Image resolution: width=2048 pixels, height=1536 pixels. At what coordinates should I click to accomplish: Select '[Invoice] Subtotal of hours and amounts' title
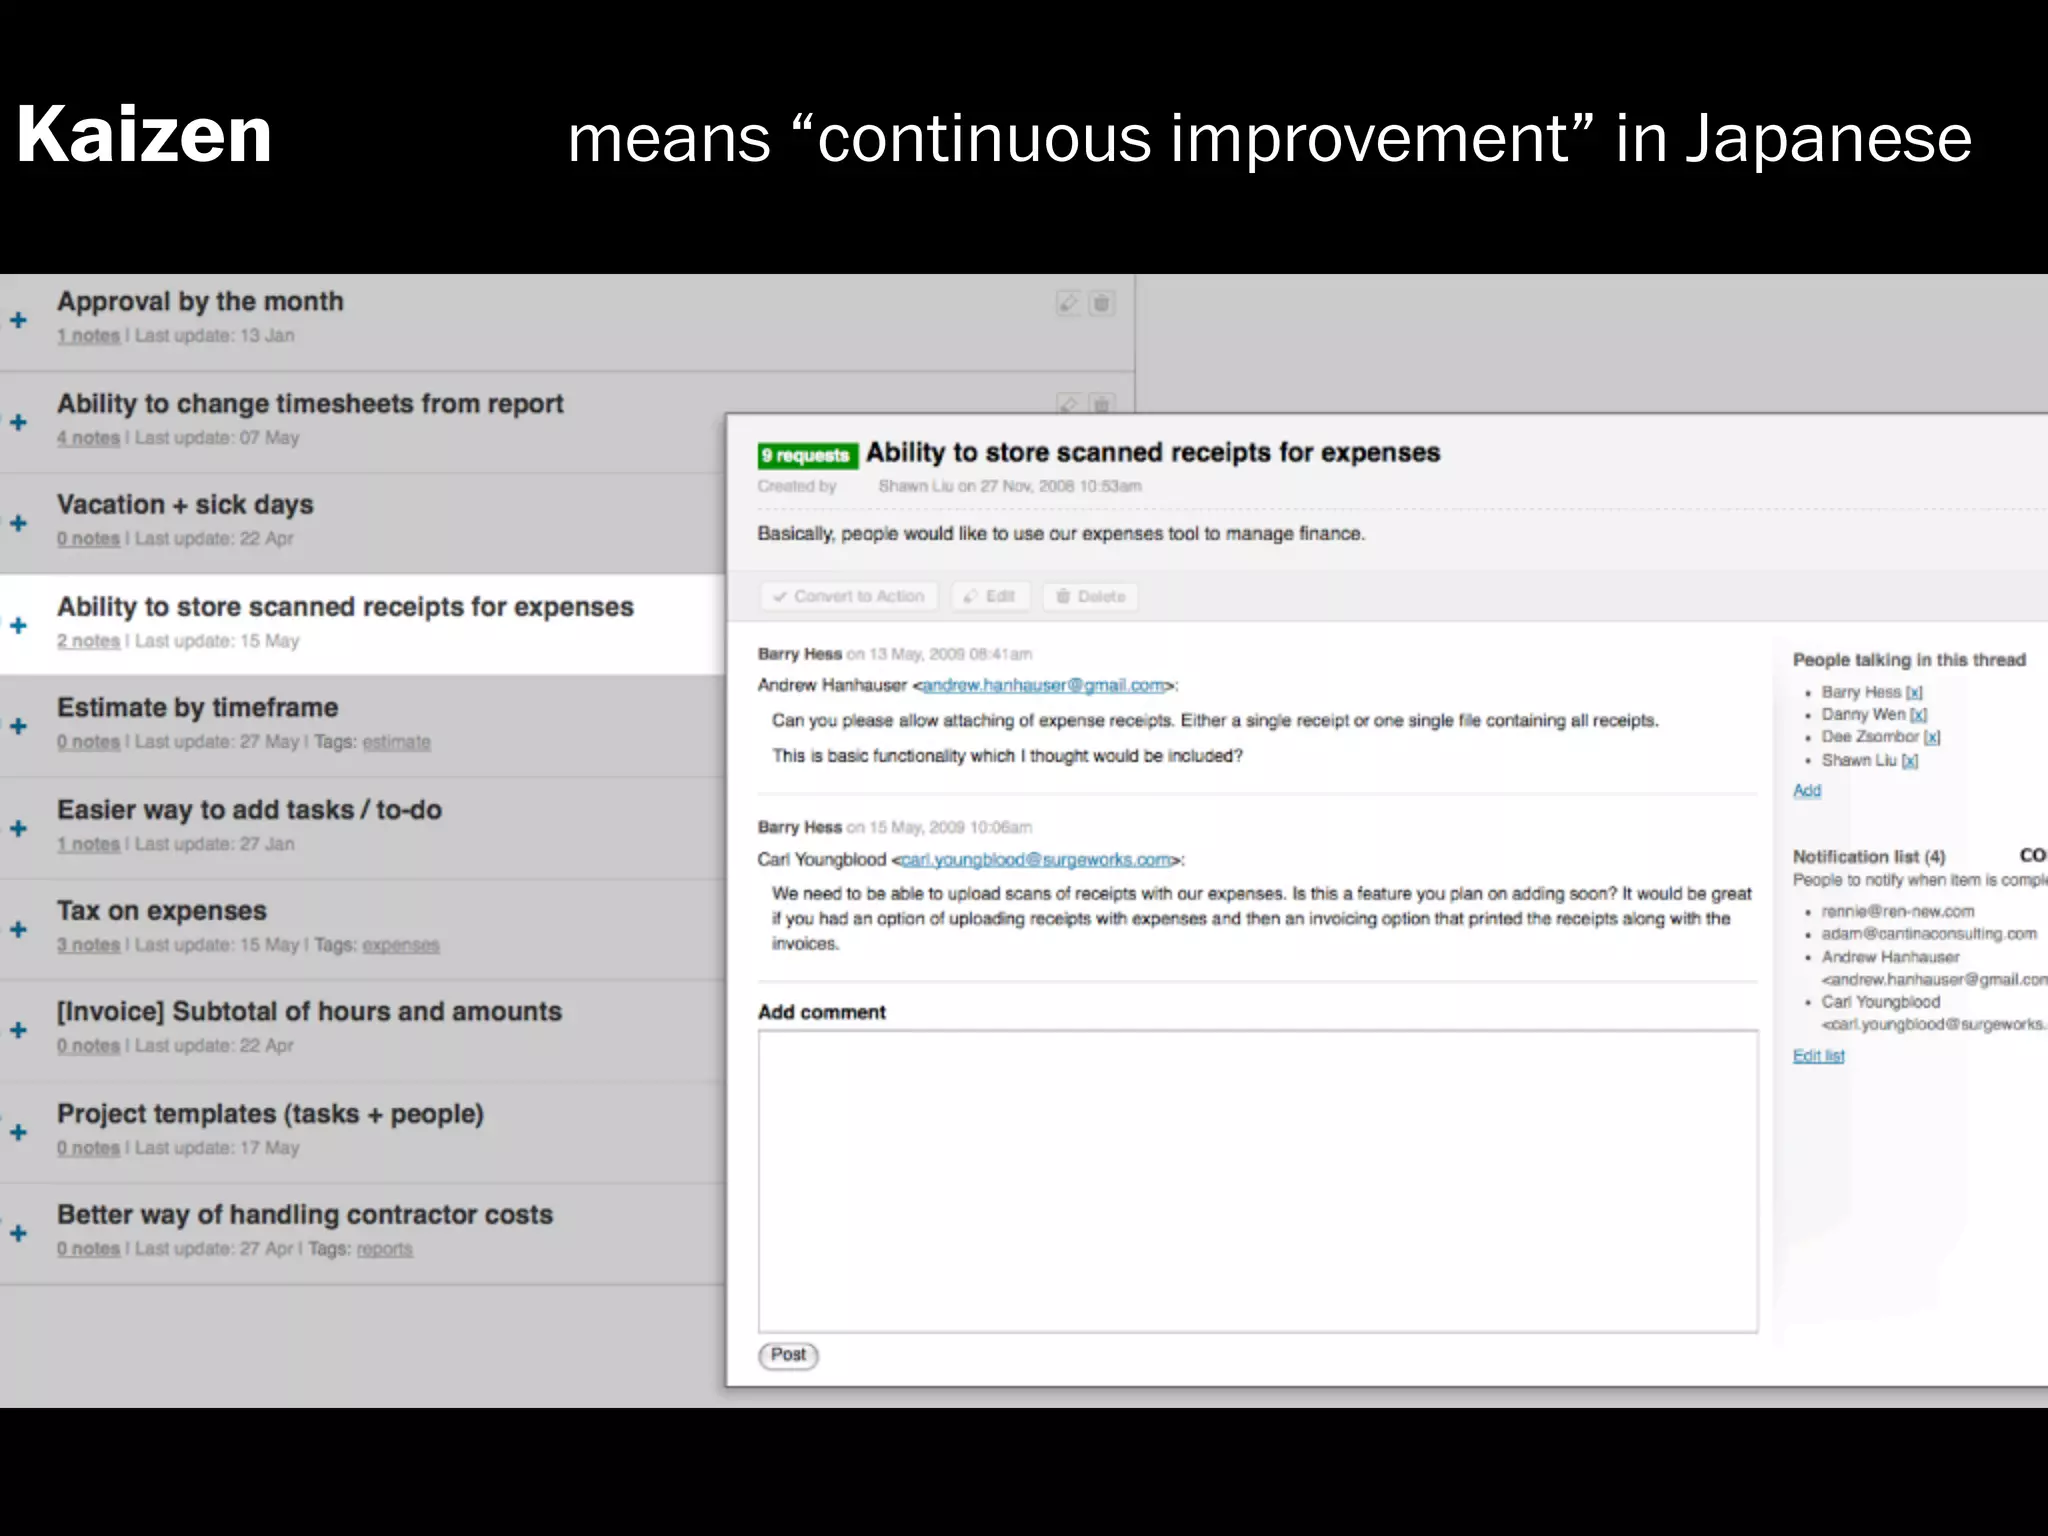[309, 1011]
